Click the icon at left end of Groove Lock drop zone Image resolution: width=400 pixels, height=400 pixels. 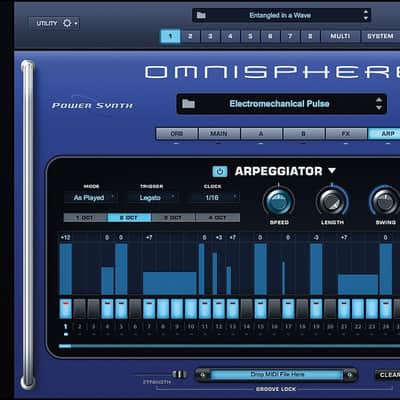pyautogui.click(x=203, y=374)
